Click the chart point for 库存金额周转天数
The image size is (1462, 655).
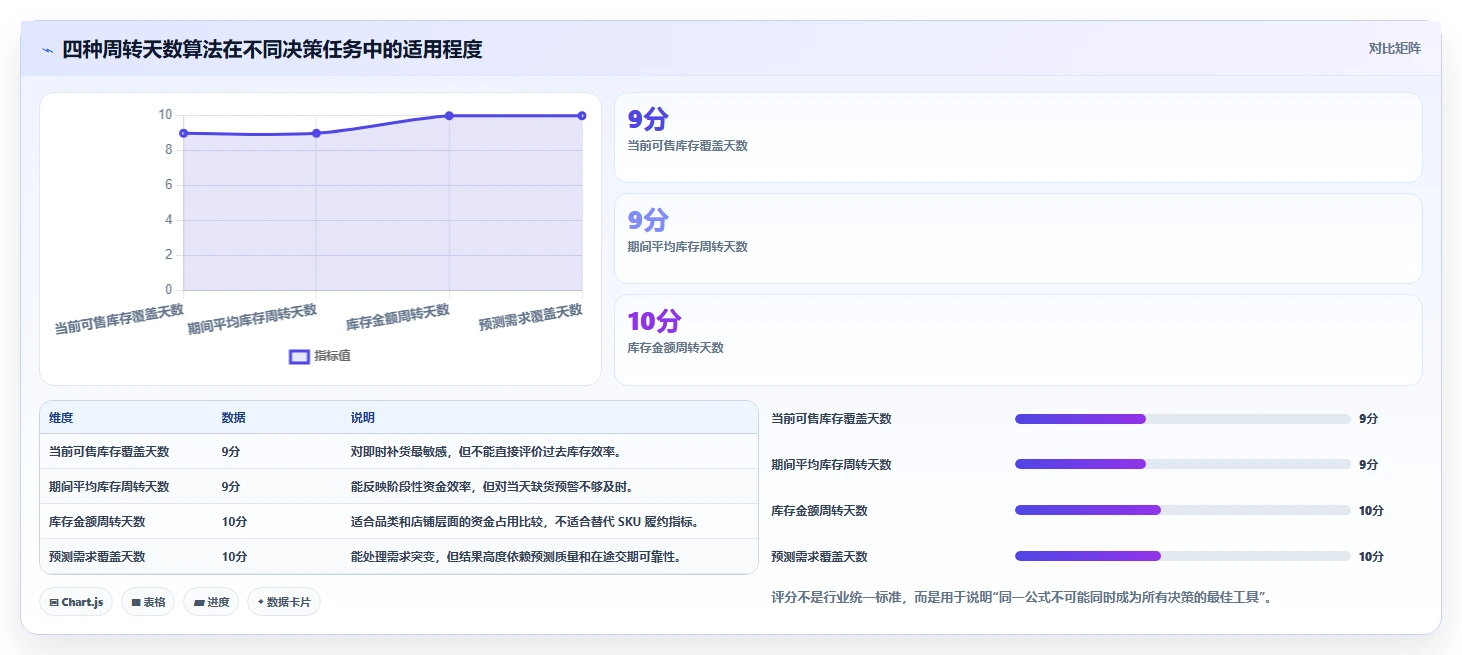coord(449,116)
